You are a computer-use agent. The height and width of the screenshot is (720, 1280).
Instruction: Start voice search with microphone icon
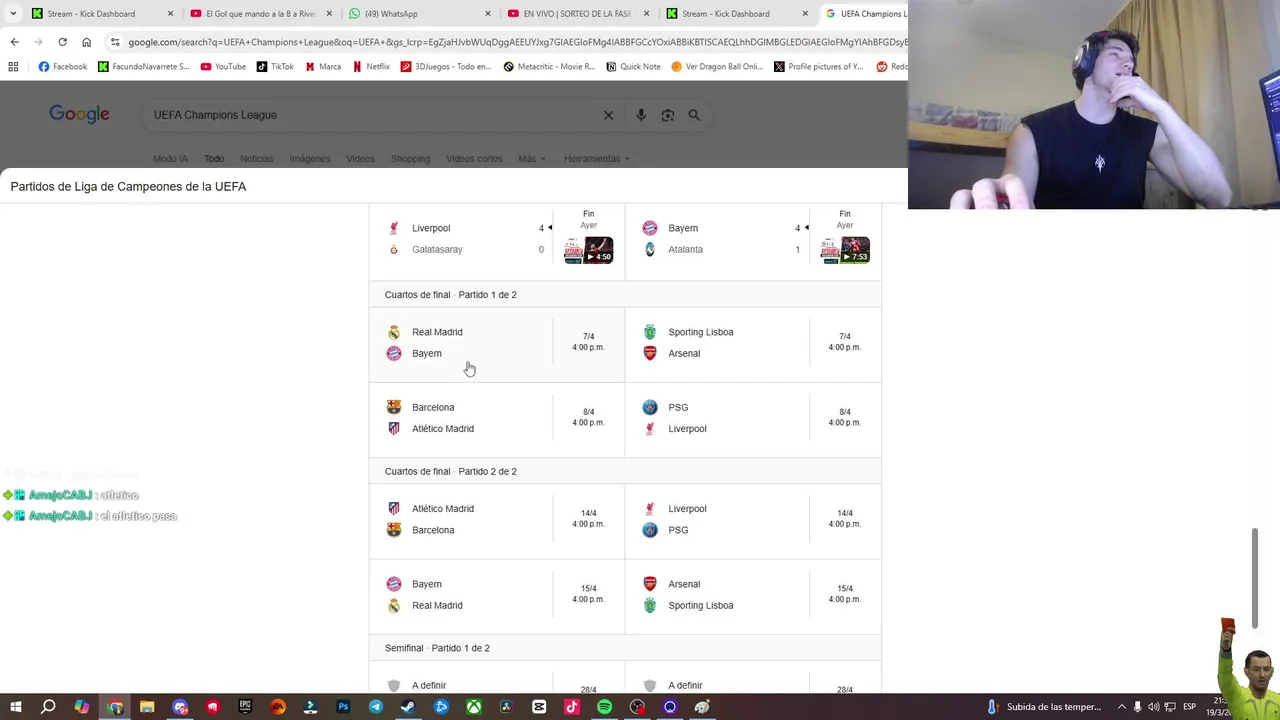641,115
